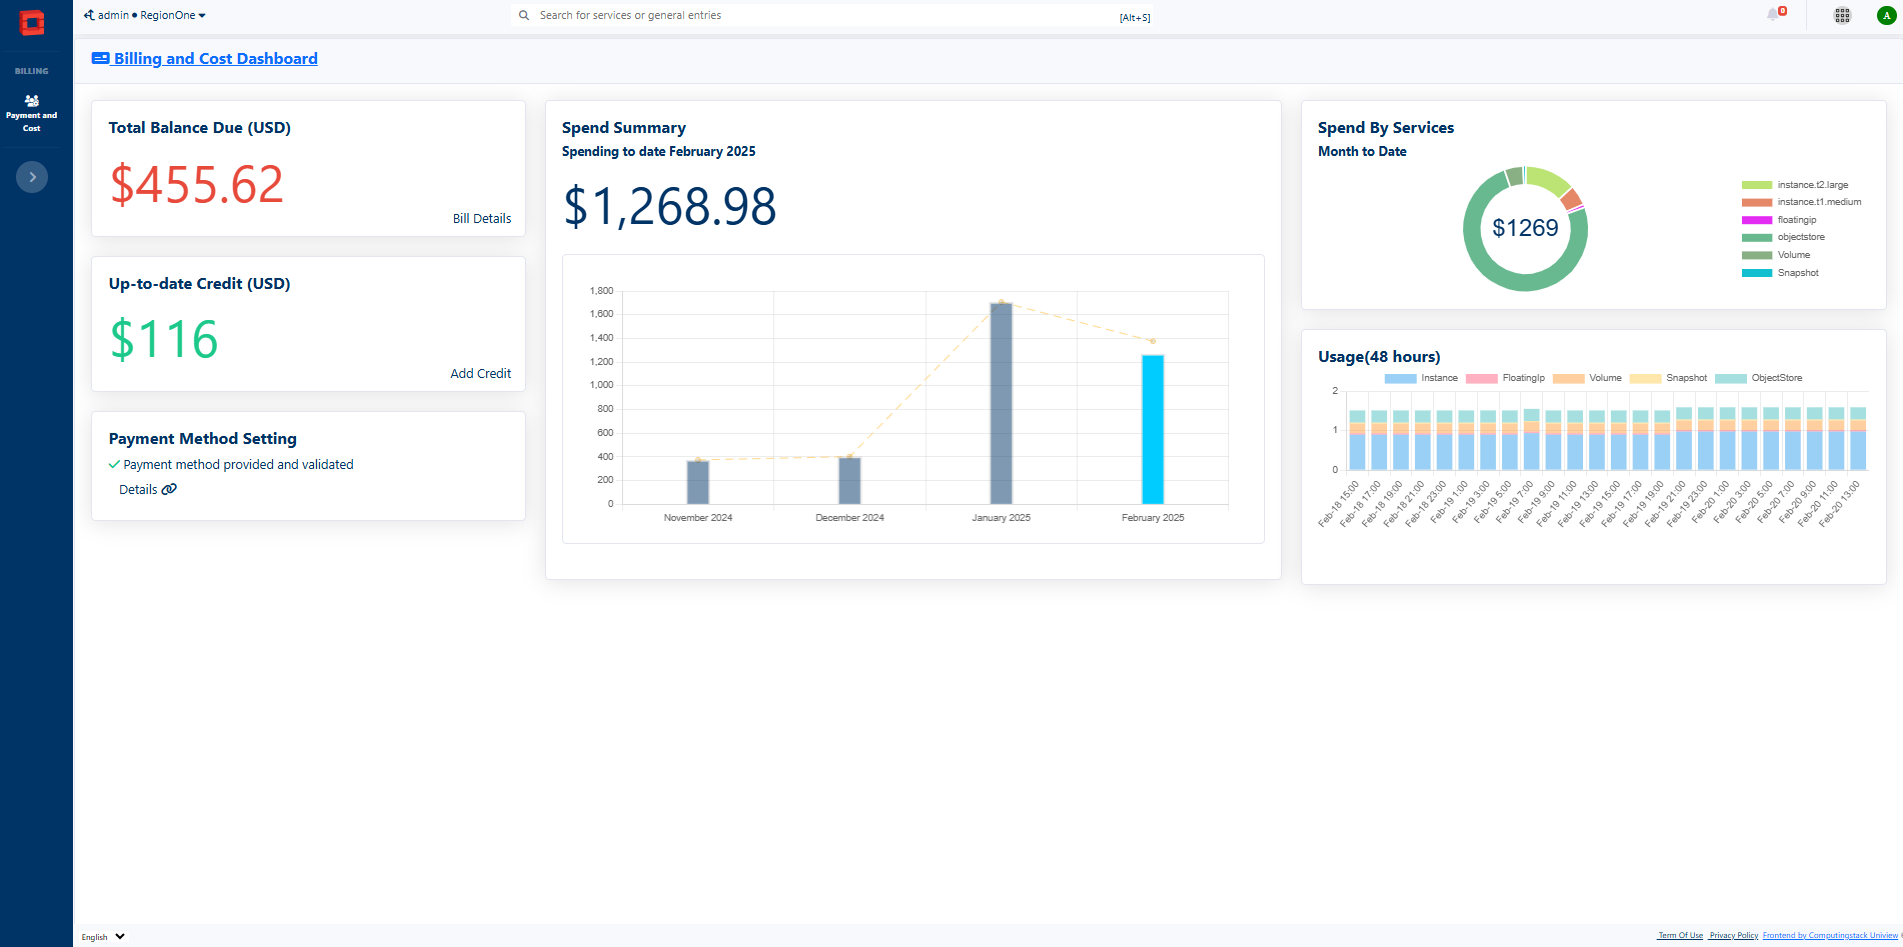Click the November 2024 bar
Viewport: 1903px width, 947px height.
coord(698,482)
